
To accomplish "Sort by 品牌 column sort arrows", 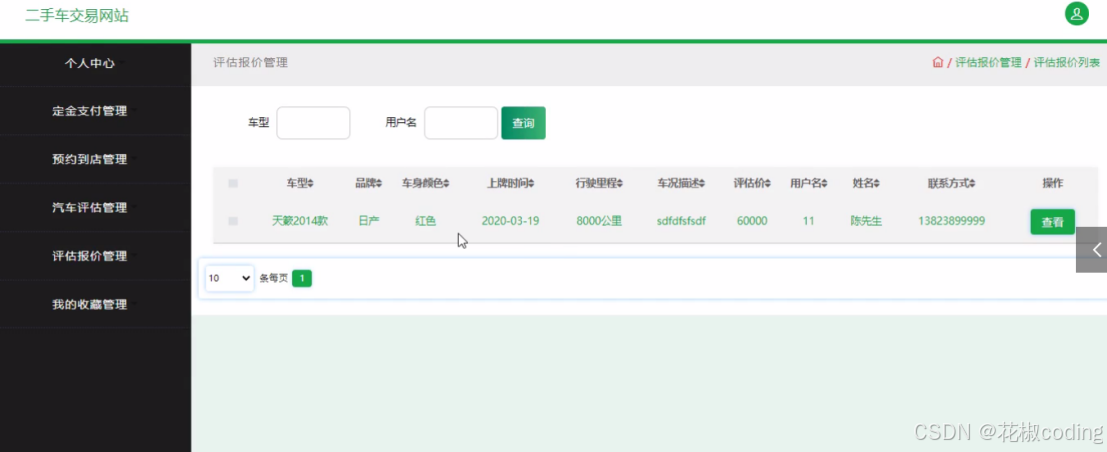I will coord(379,184).
